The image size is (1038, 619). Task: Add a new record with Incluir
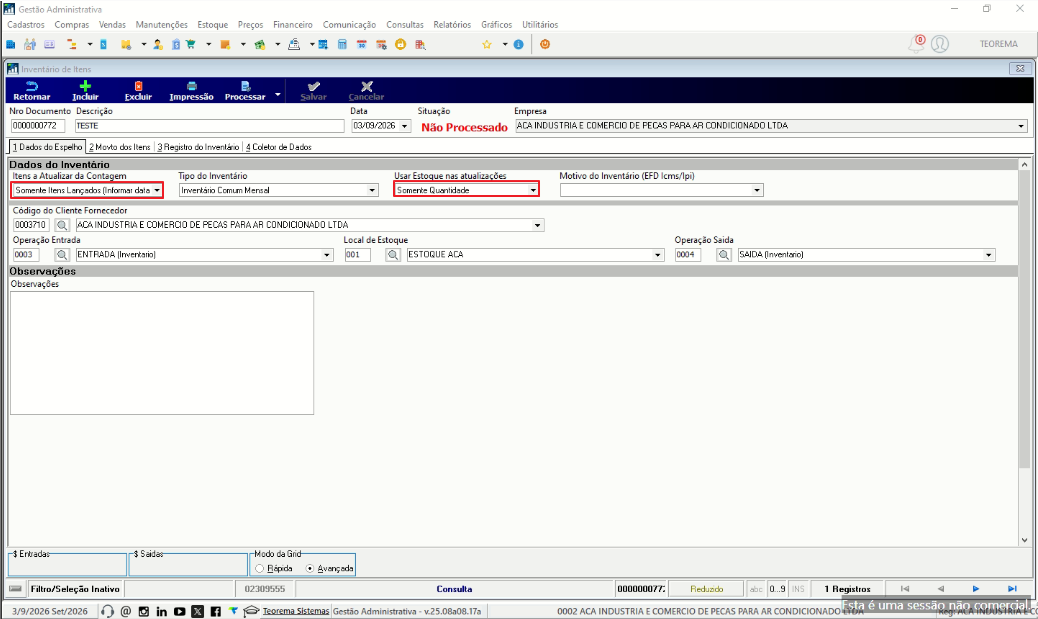pos(85,91)
